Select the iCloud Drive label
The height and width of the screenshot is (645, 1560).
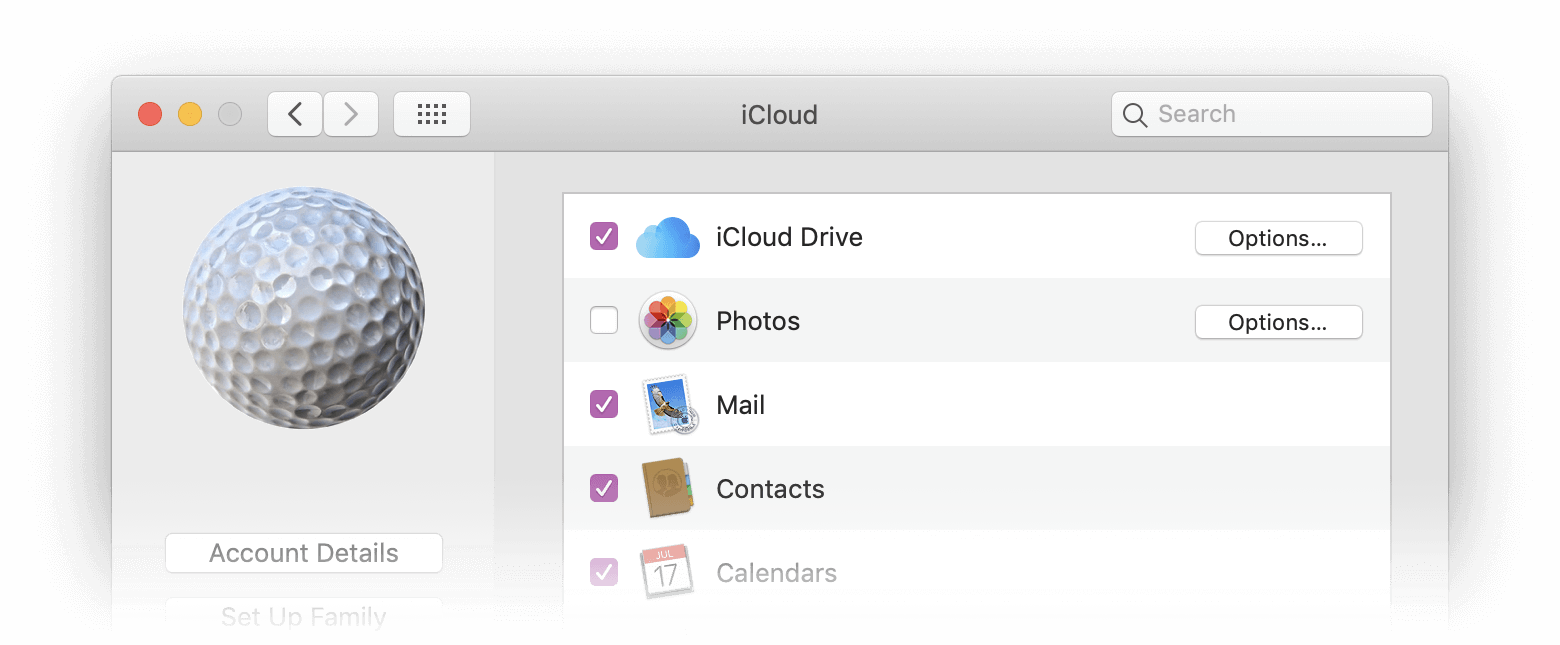point(789,237)
